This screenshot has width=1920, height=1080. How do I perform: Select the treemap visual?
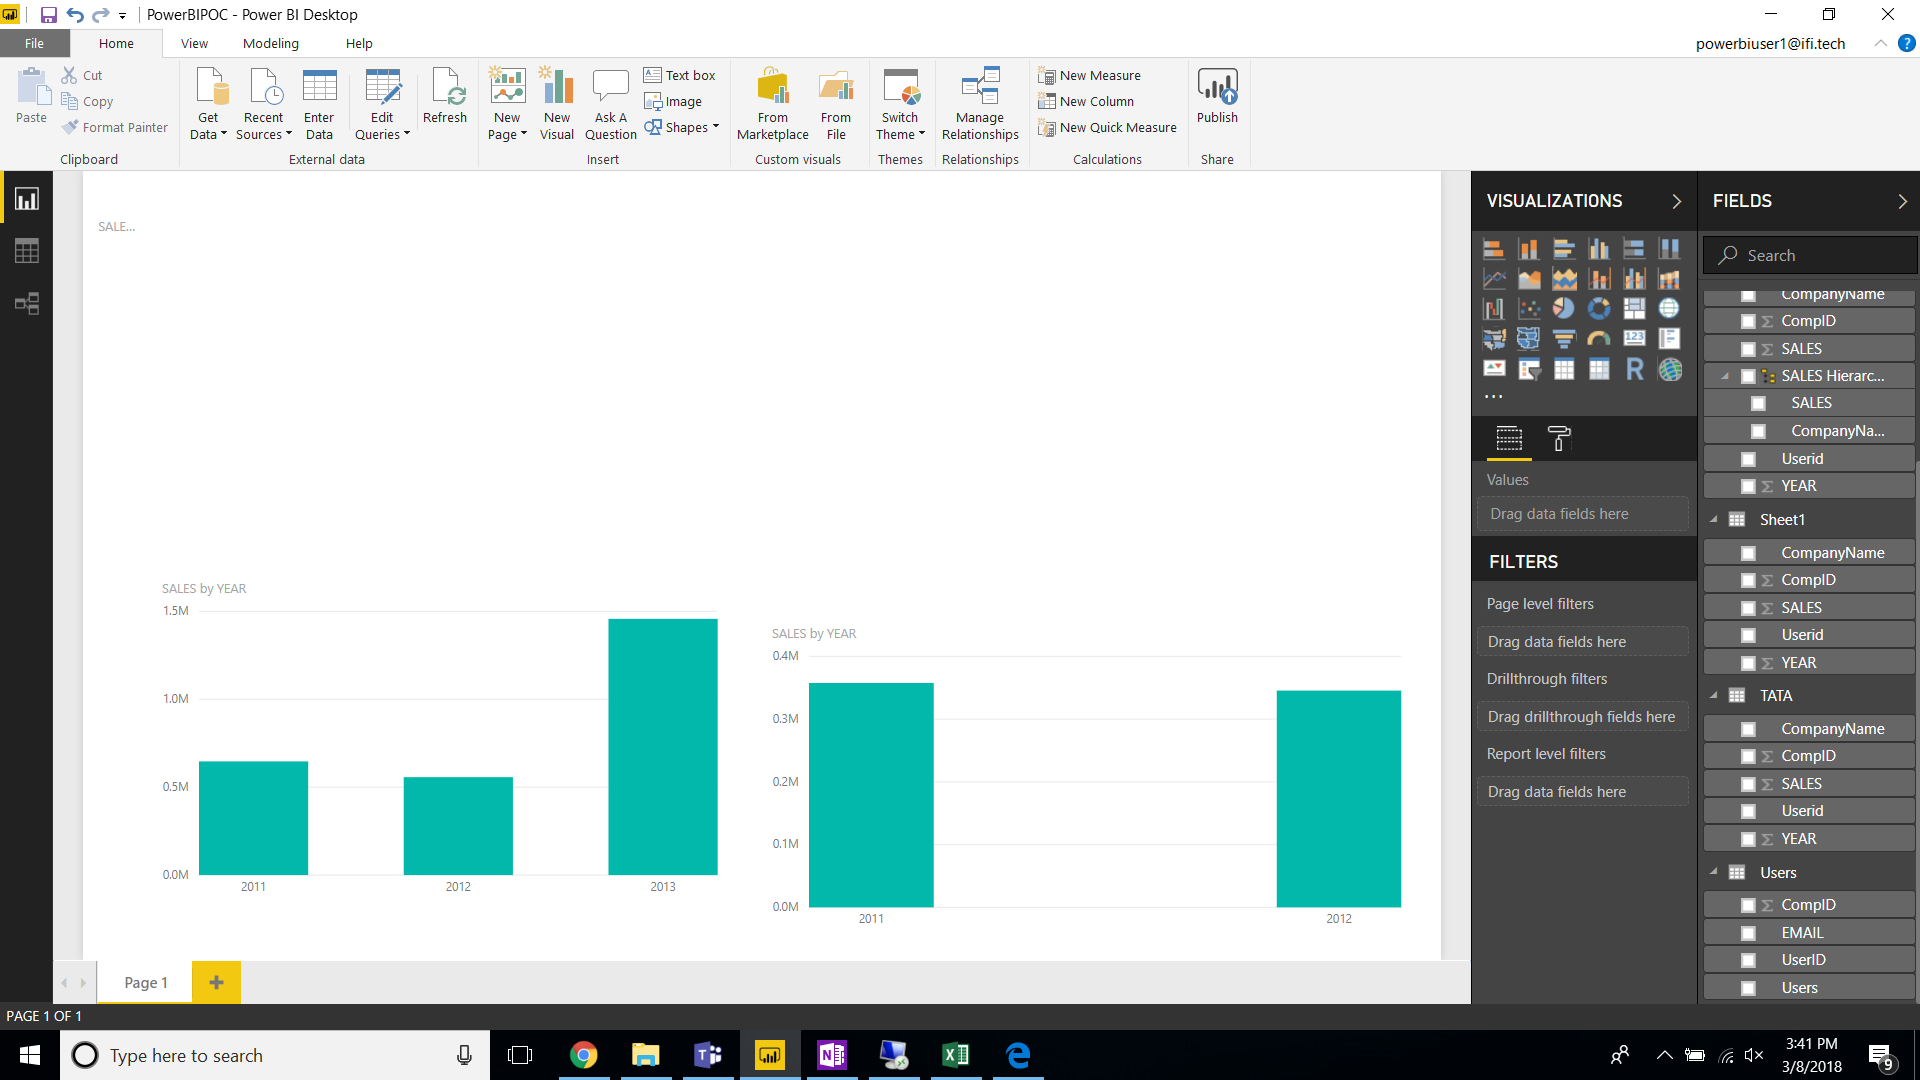click(x=1634, y=309)
